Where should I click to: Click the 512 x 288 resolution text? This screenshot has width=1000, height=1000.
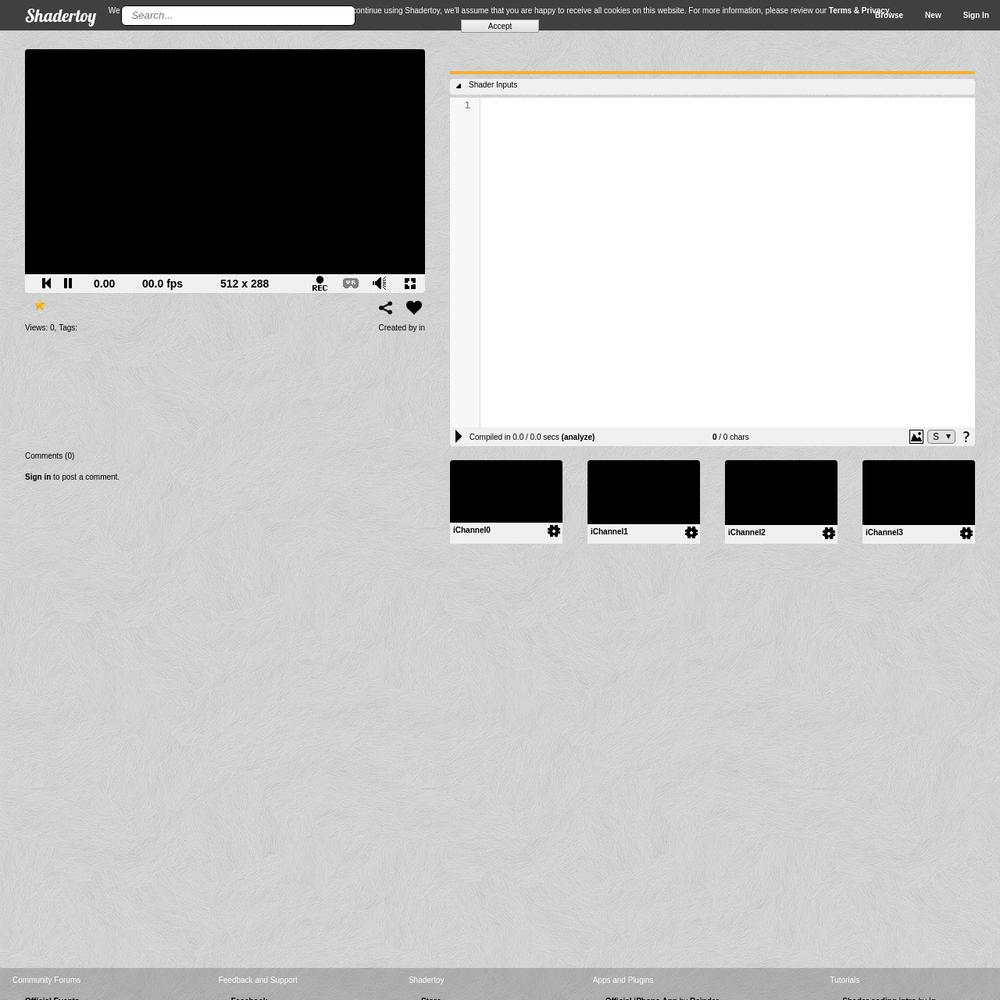pyautogui.click(x=244, y=284)
